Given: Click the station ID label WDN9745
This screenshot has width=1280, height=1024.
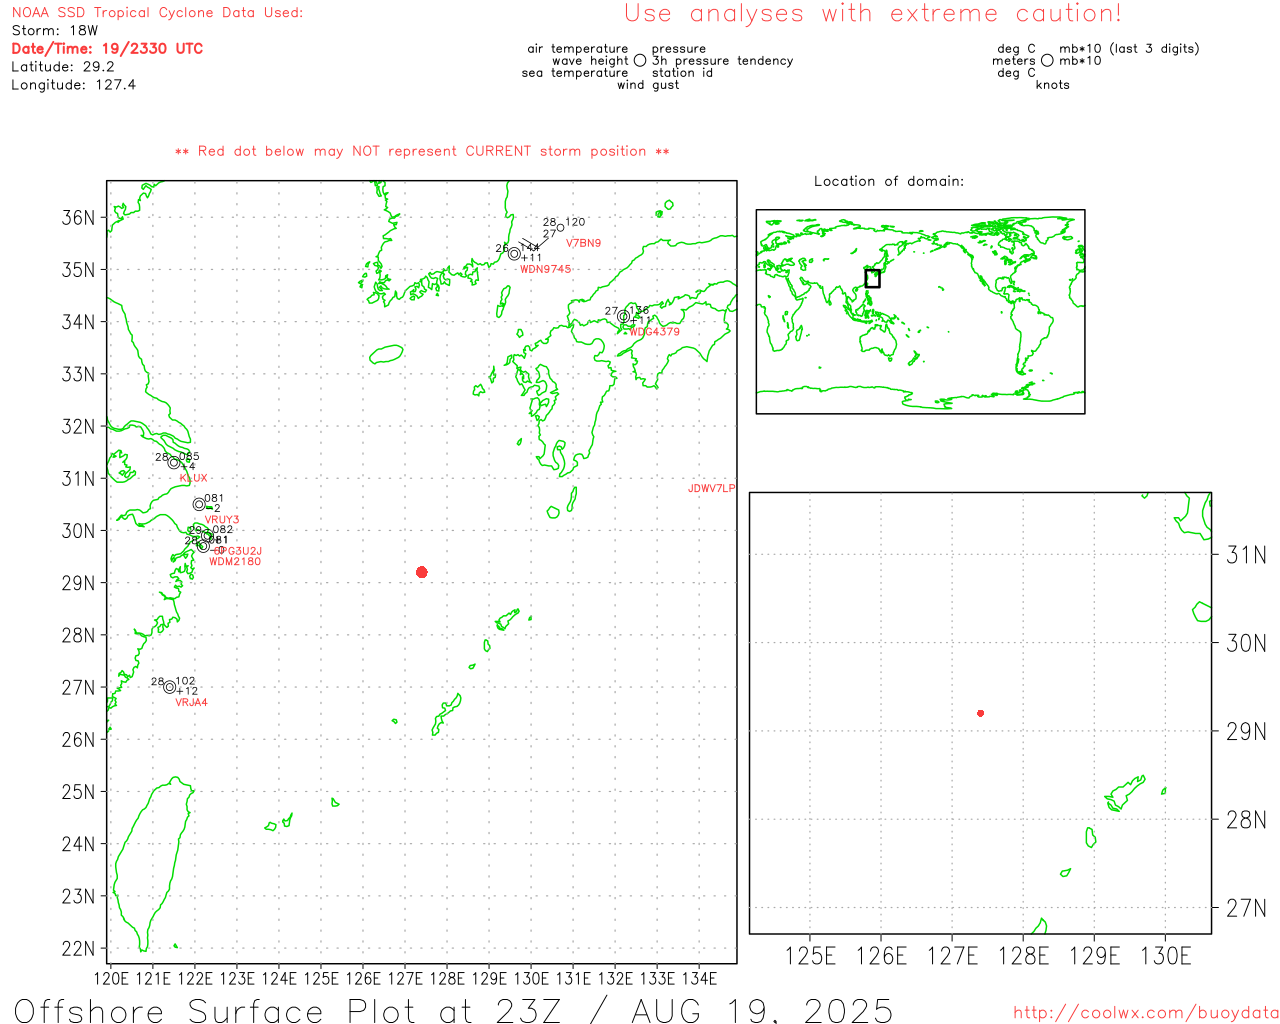Looking at the screenshot, I should (545, 269).
